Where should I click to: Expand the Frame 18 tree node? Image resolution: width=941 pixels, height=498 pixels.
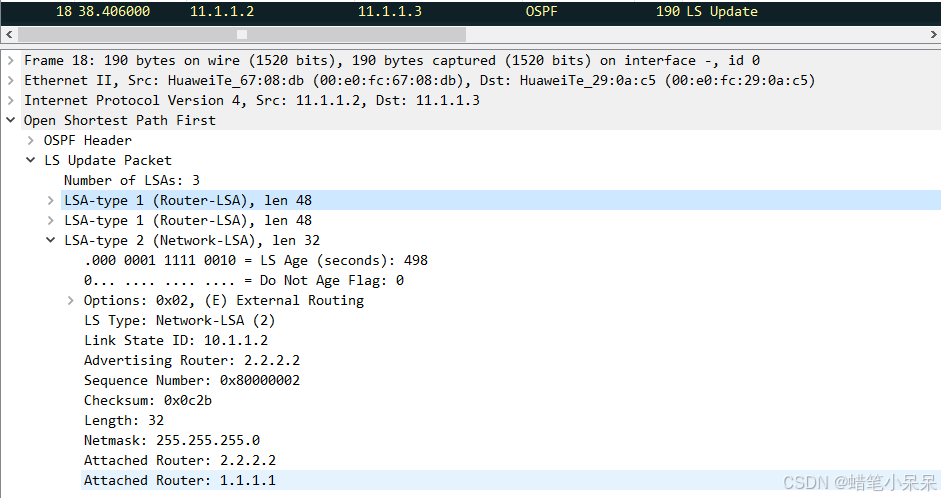[10, 61]
